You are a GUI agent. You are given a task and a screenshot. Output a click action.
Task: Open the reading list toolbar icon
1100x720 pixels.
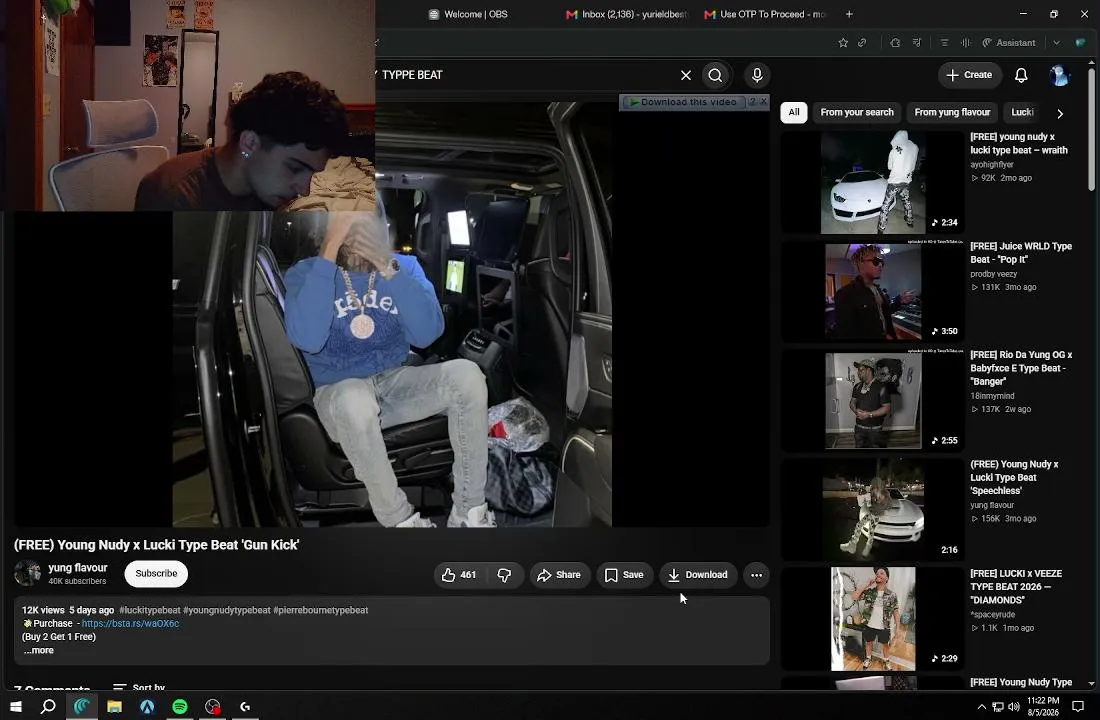tap(944, 43)
